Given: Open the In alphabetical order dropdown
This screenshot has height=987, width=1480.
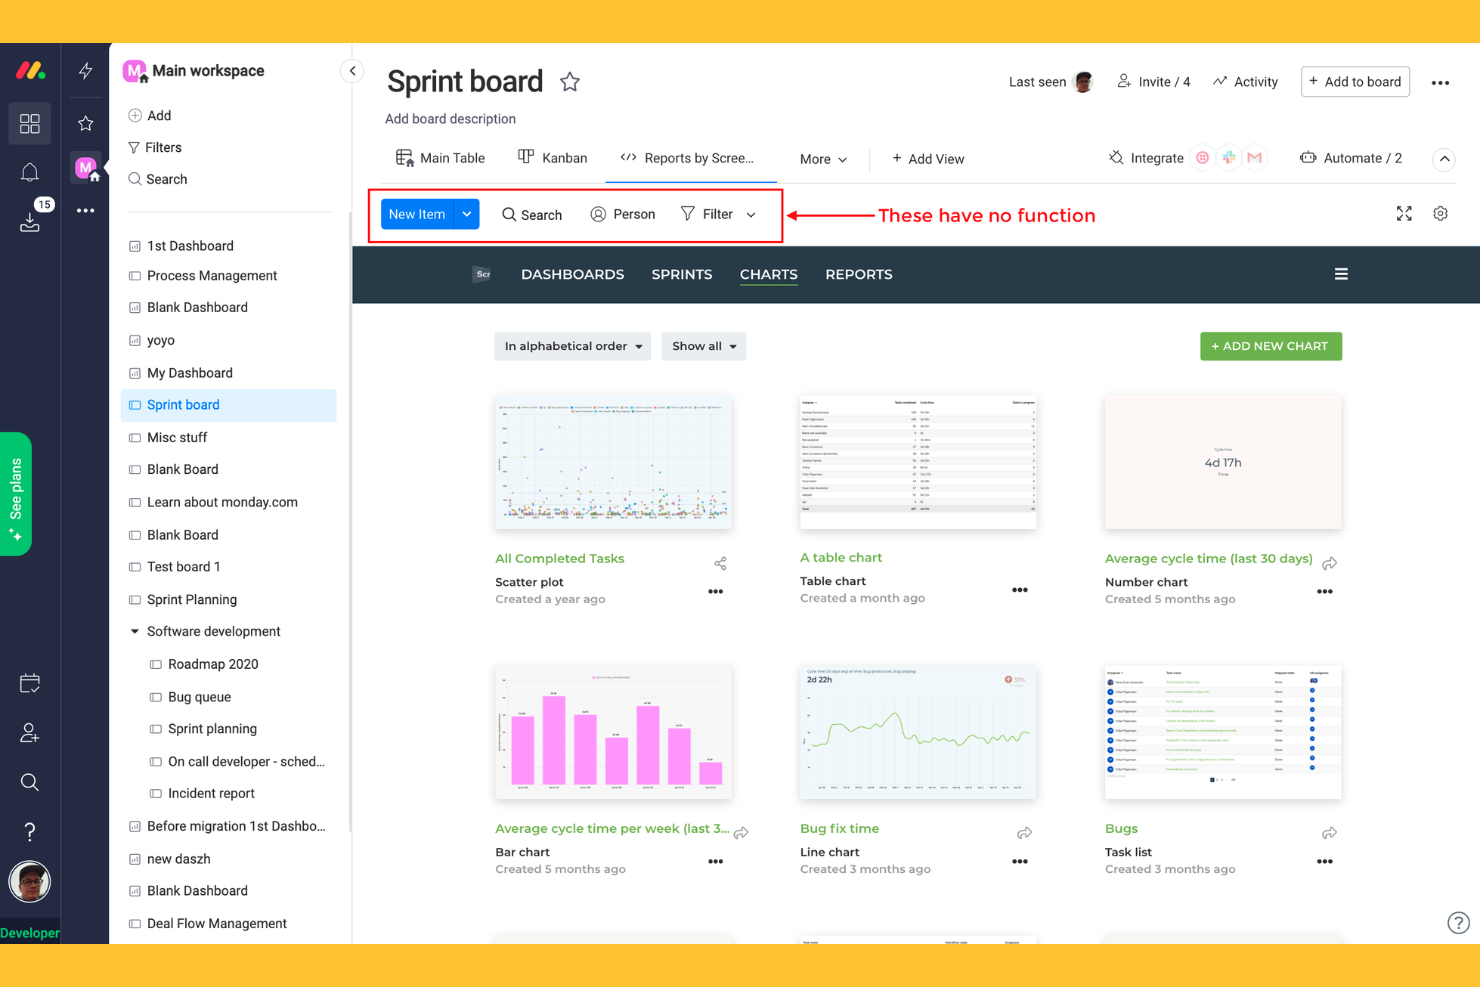Looking at the screenshot, I should pyautogui.click(x=572, y=346).
